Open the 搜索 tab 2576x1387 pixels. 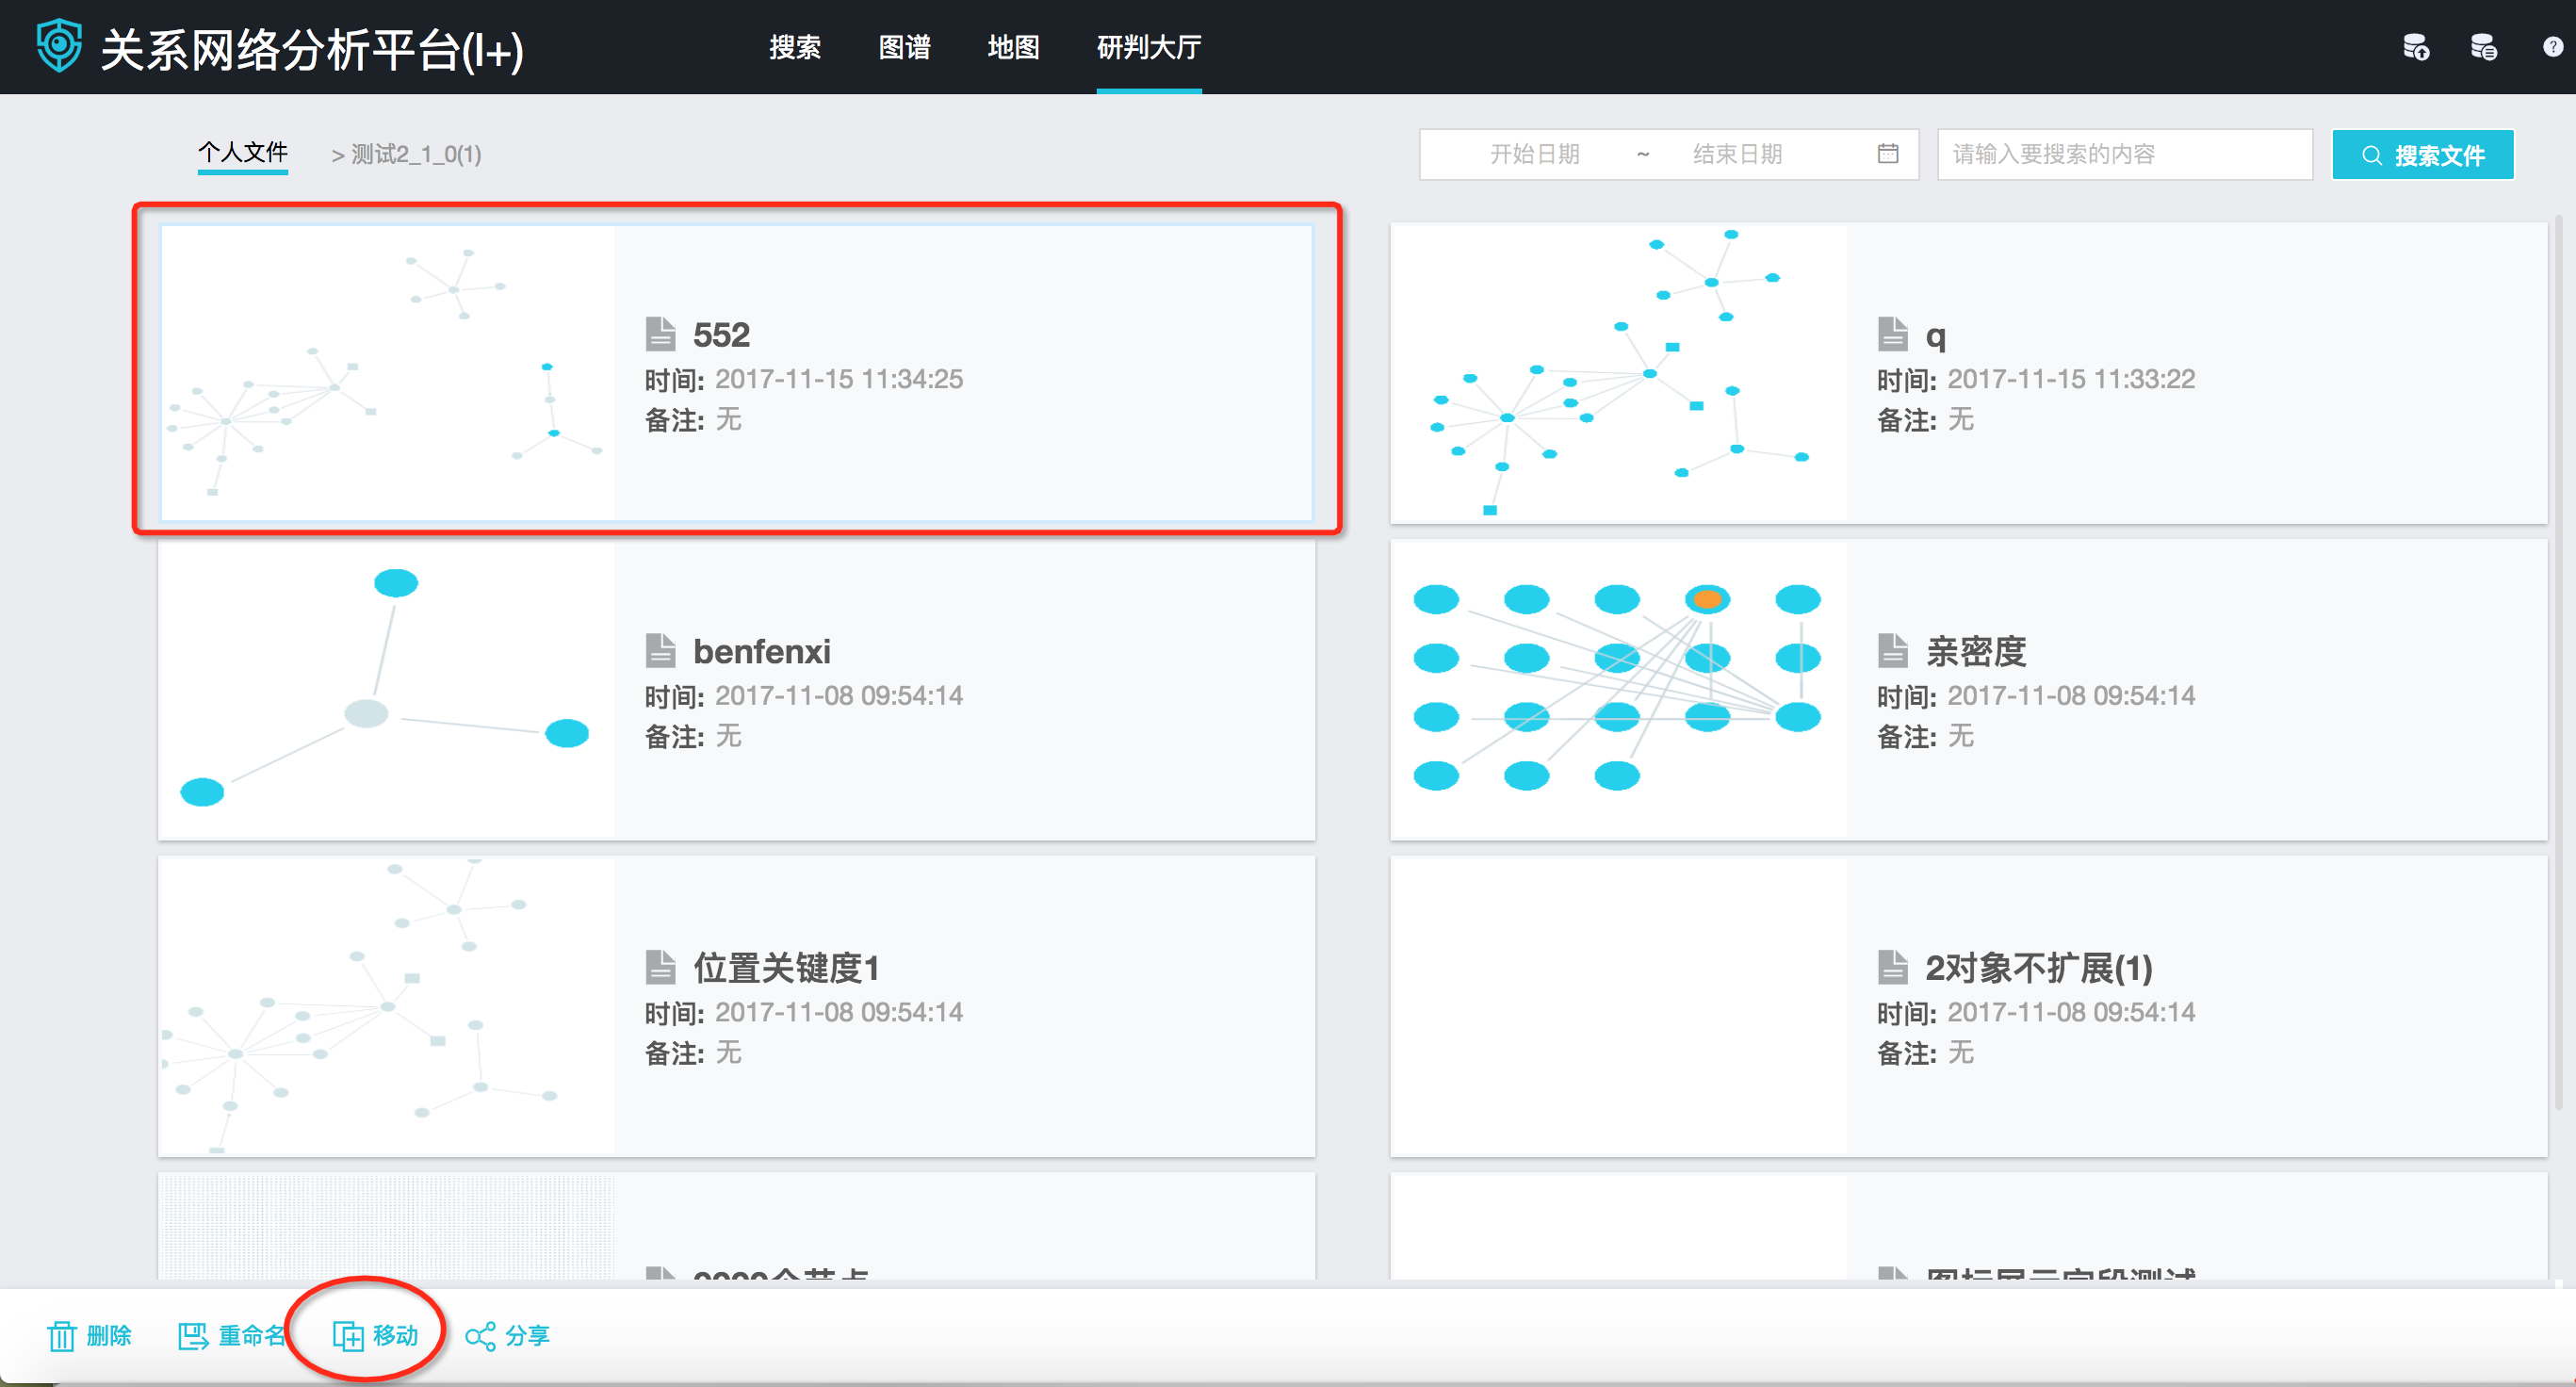click(795, 47)
